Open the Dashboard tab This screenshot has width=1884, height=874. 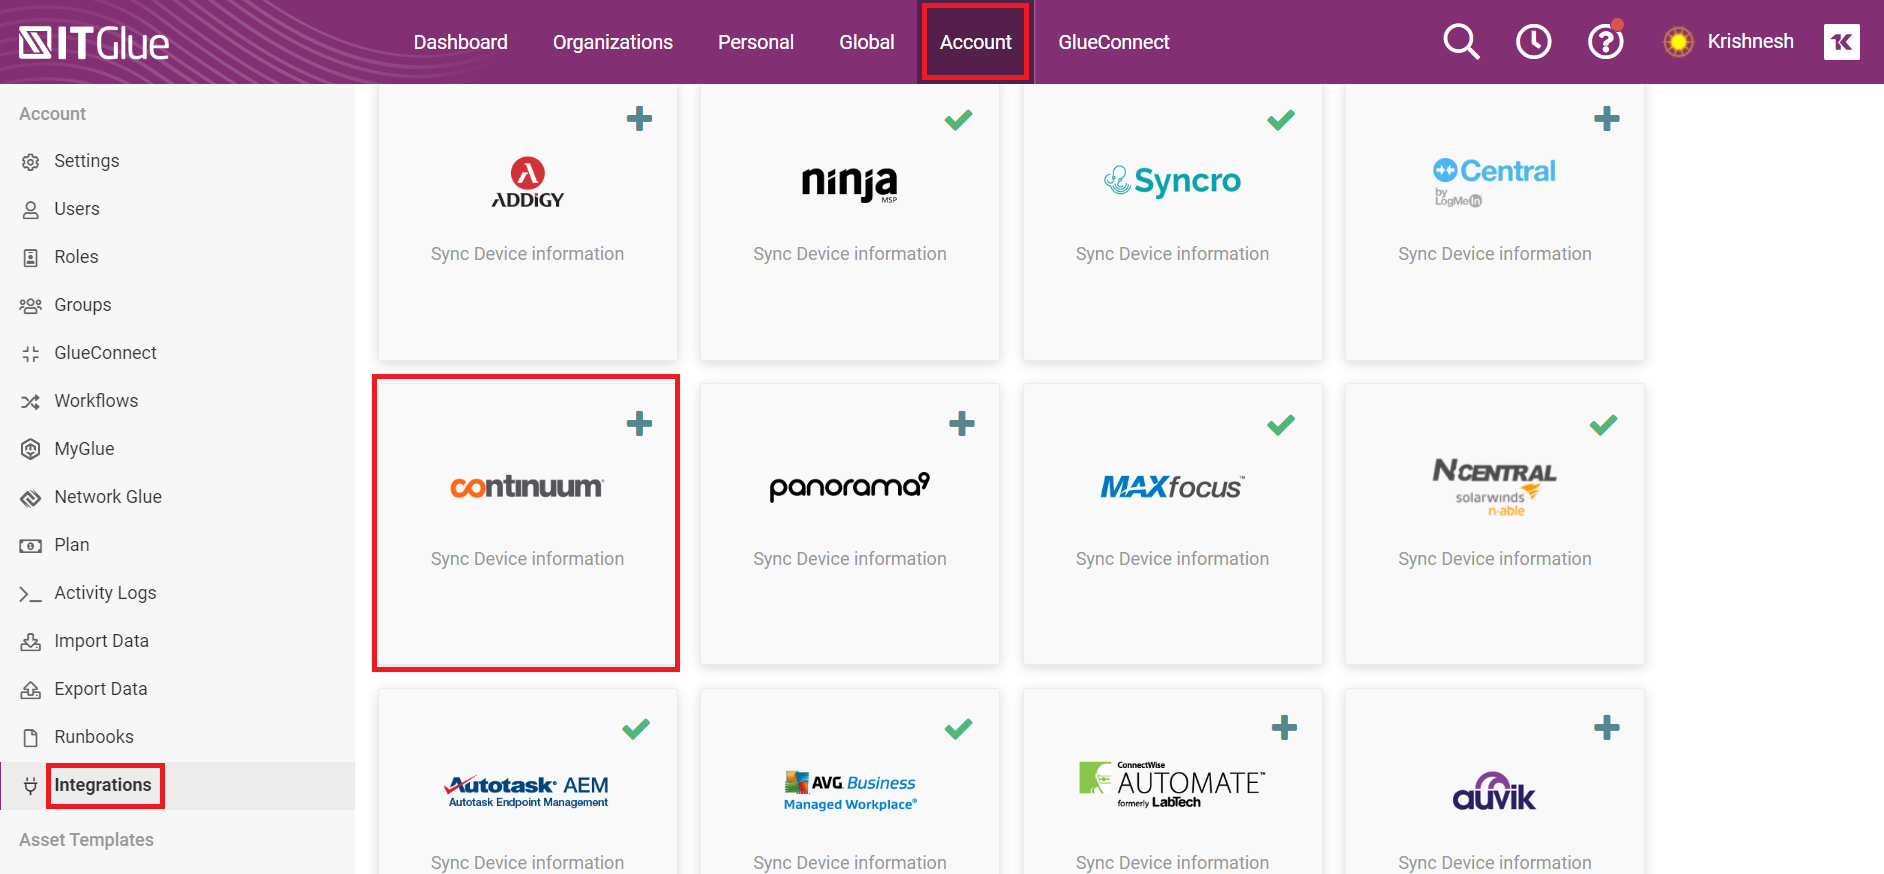pos(461,42)
